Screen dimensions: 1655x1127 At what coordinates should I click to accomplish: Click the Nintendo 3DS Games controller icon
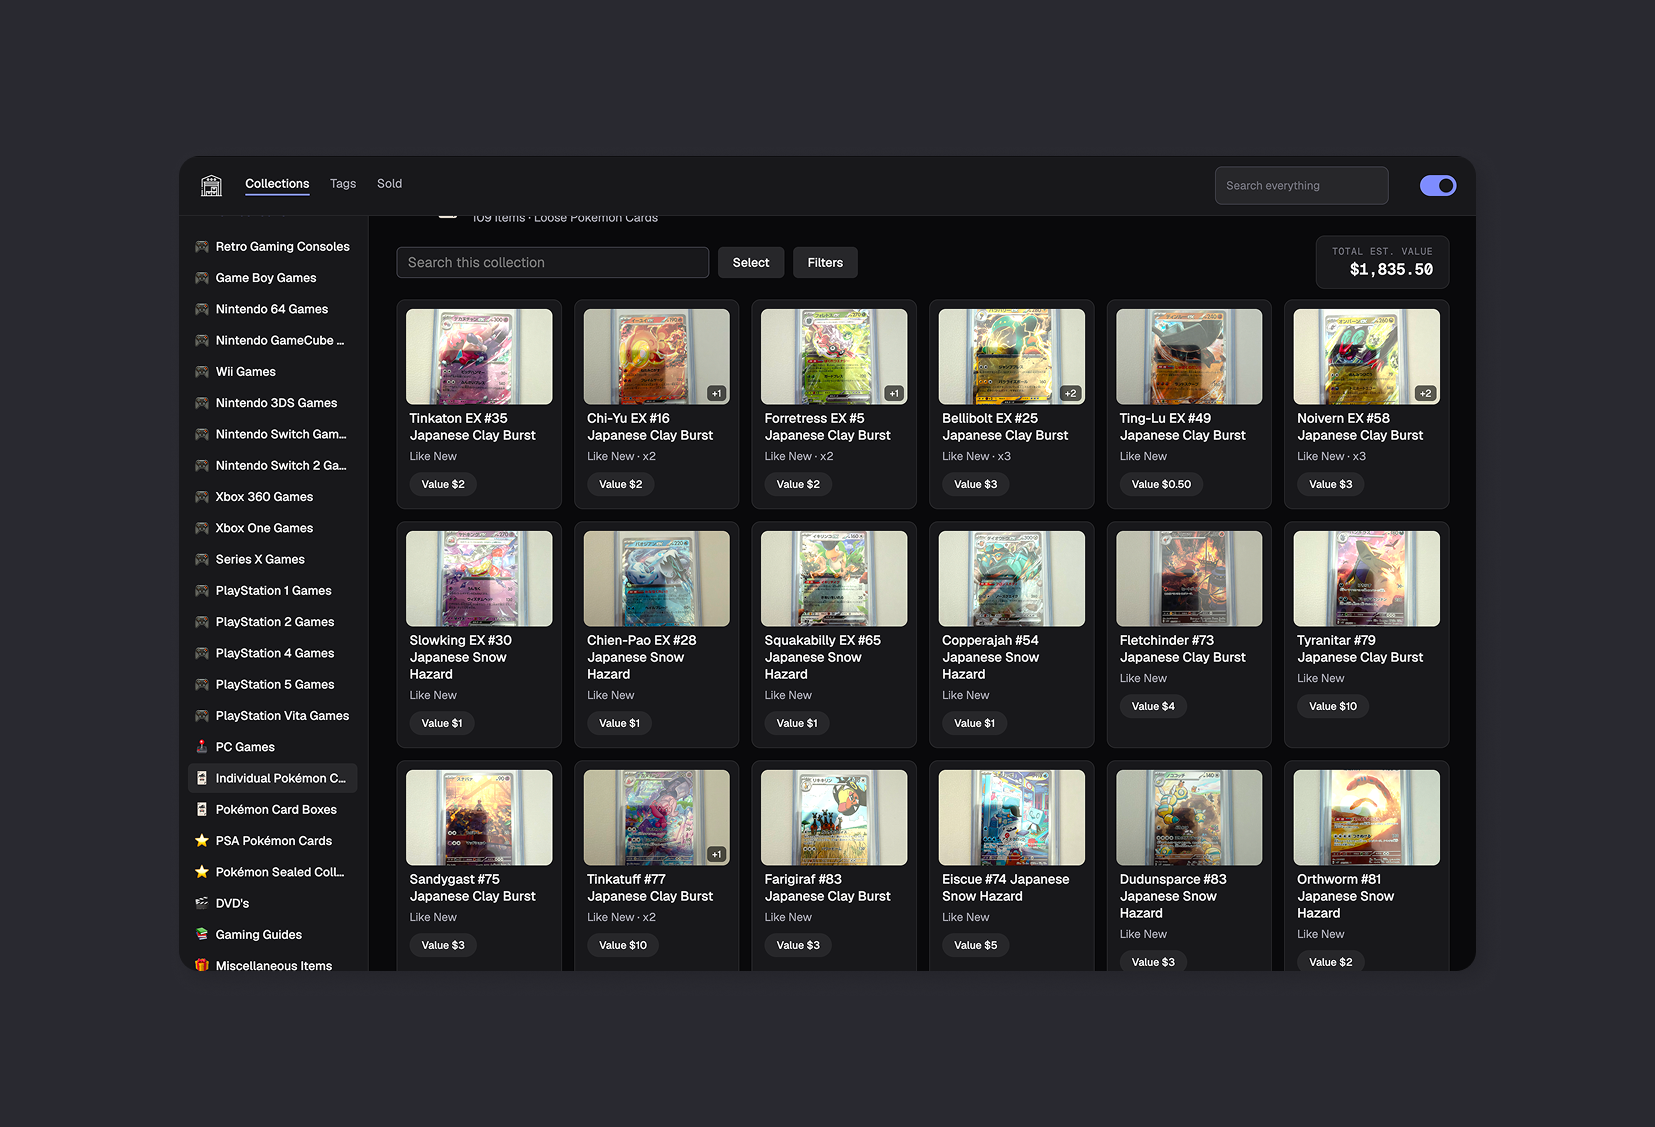202,403
